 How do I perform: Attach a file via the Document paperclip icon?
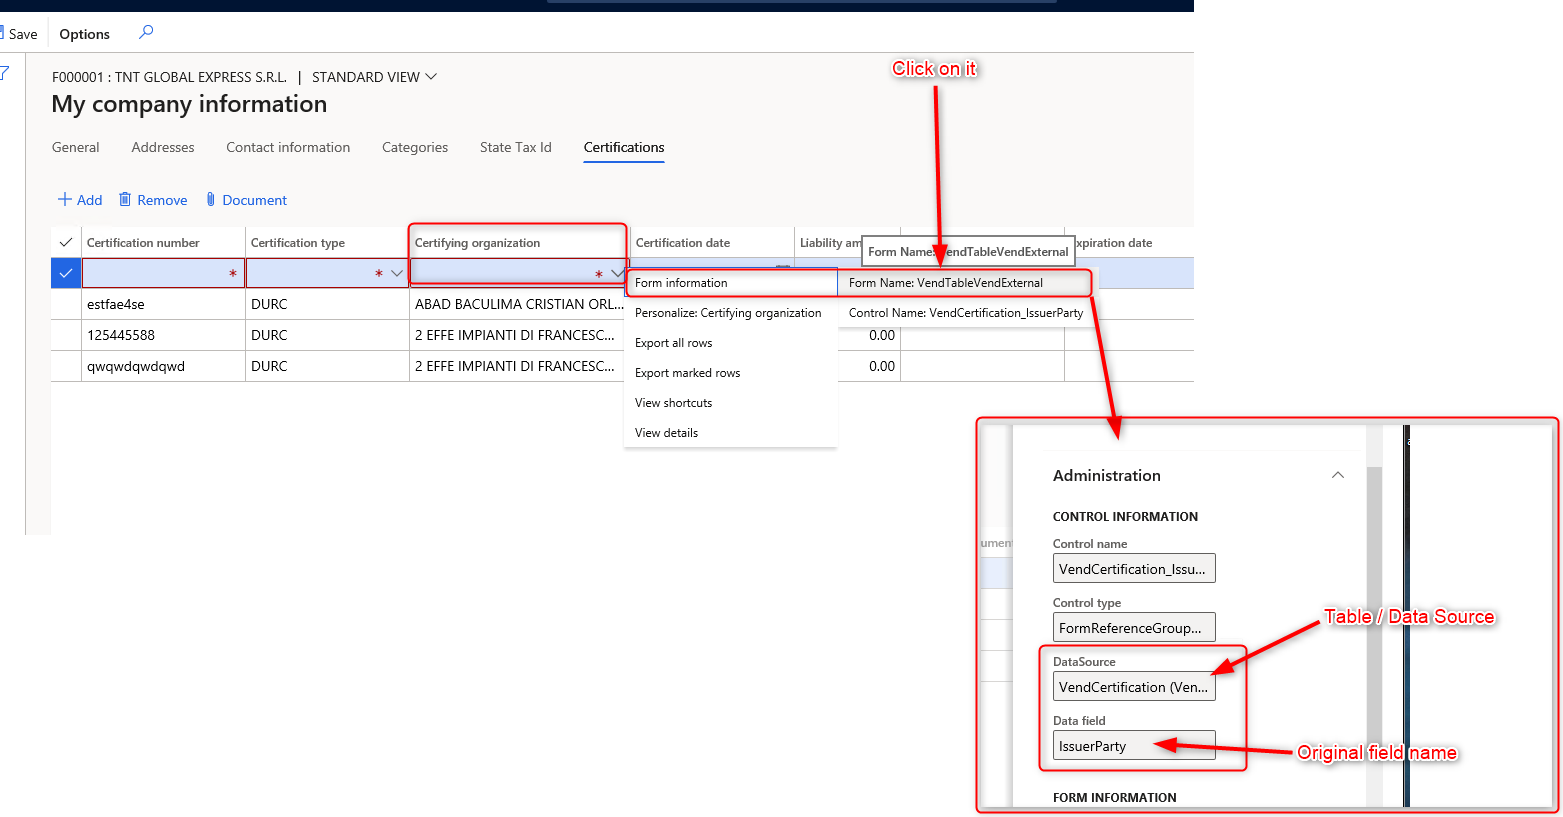tap(210, 200)
